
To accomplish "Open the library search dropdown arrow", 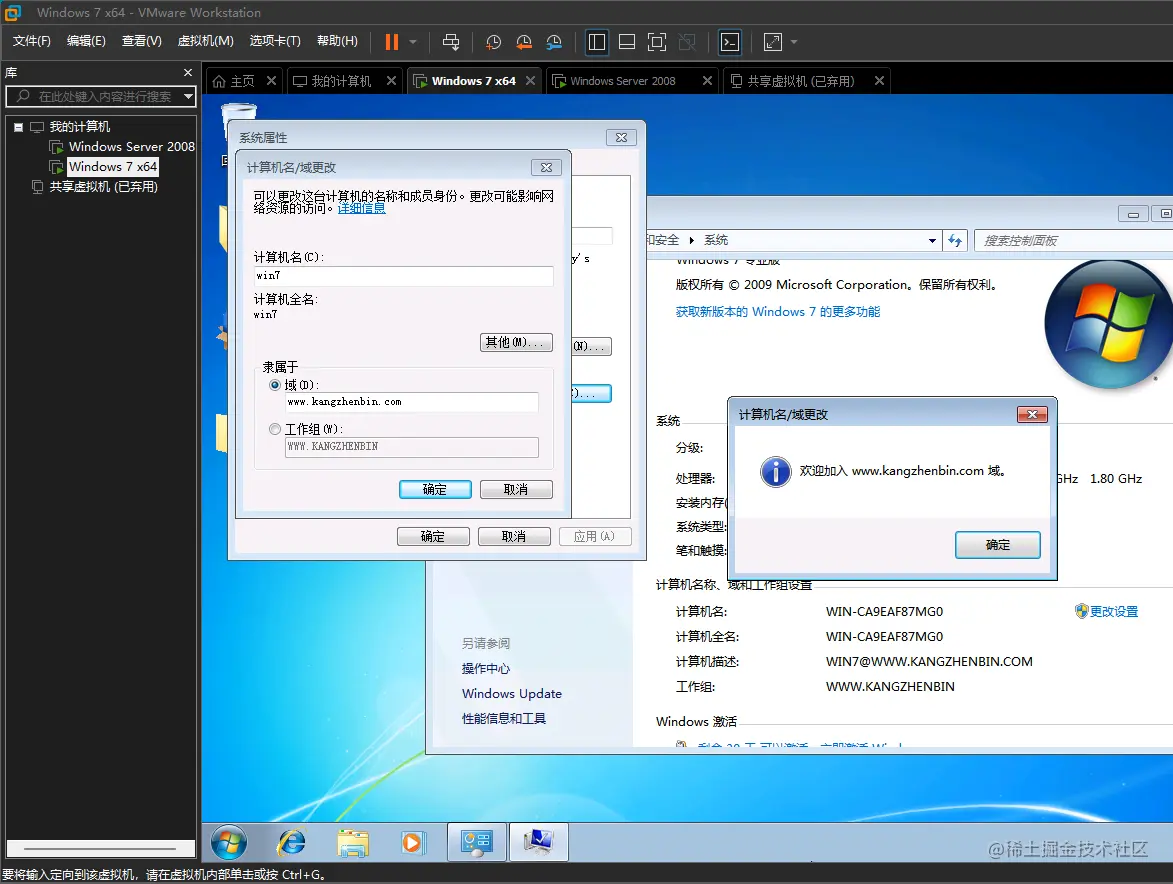I will tap(189, 96).
